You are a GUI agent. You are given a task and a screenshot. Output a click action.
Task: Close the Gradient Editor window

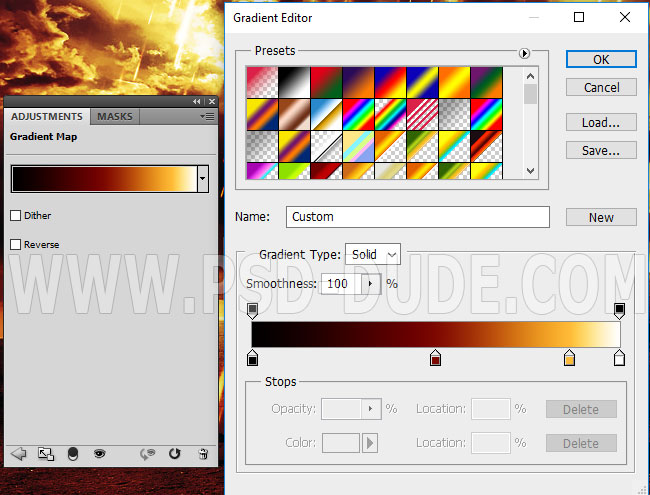tap(625, 17)
